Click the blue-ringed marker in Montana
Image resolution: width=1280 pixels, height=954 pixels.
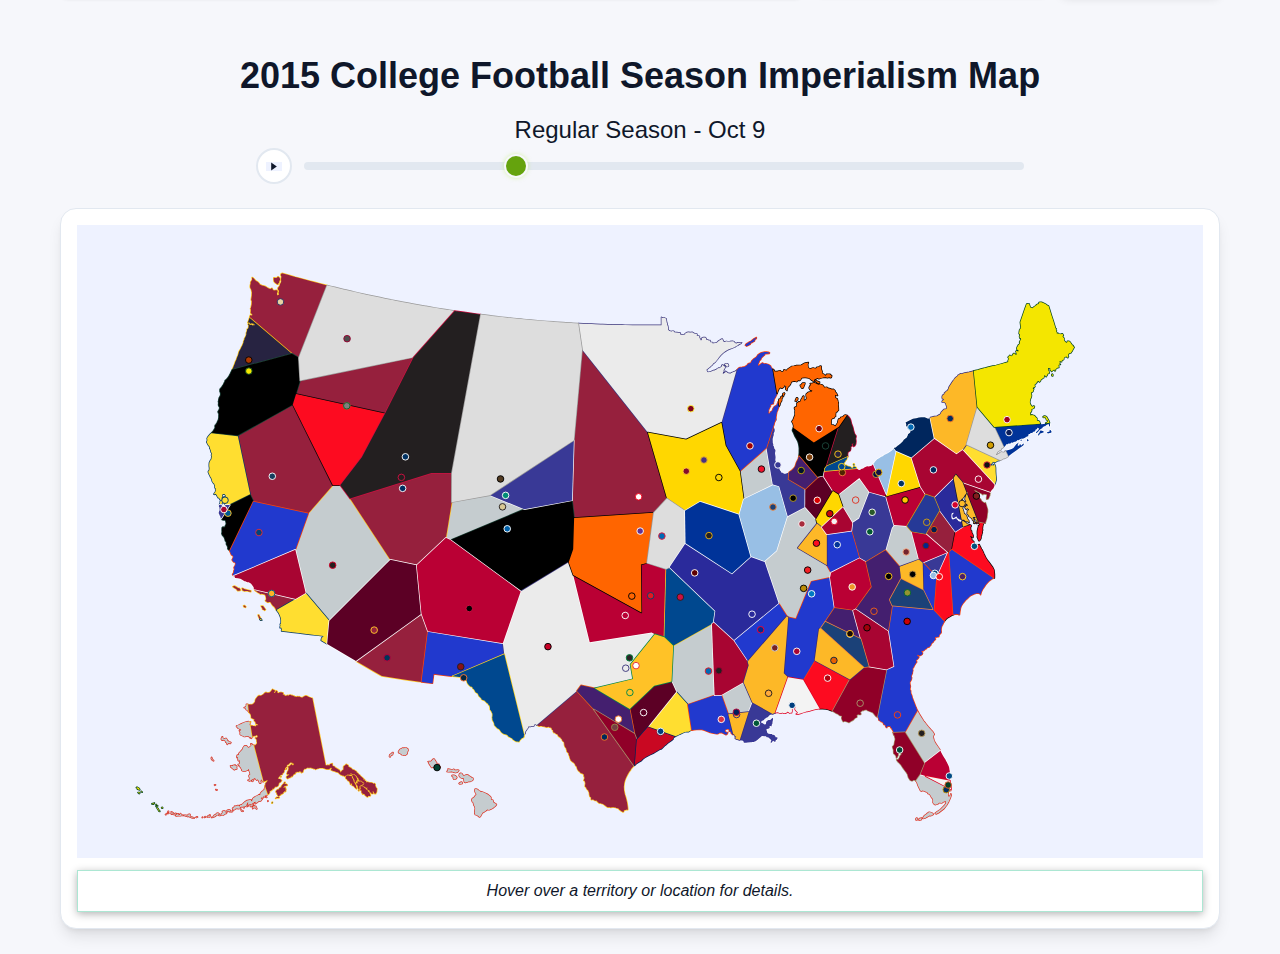tap(405, 457)
